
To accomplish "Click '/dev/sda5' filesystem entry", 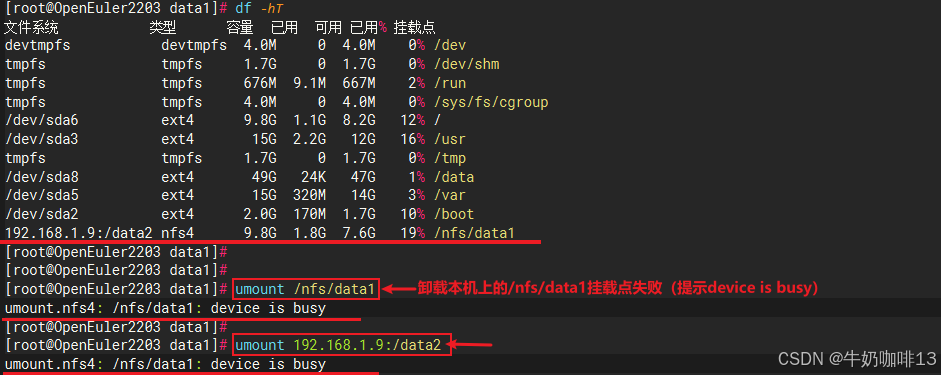I will click(x=41, y=196).
